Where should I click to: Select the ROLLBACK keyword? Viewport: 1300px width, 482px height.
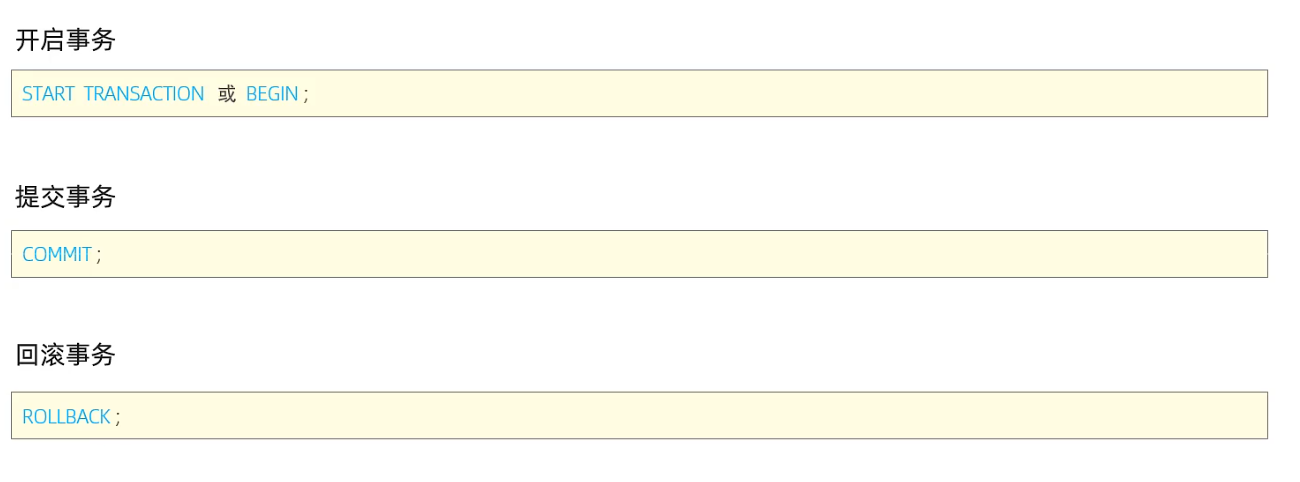pyautogui.click(x=66, y=417)
